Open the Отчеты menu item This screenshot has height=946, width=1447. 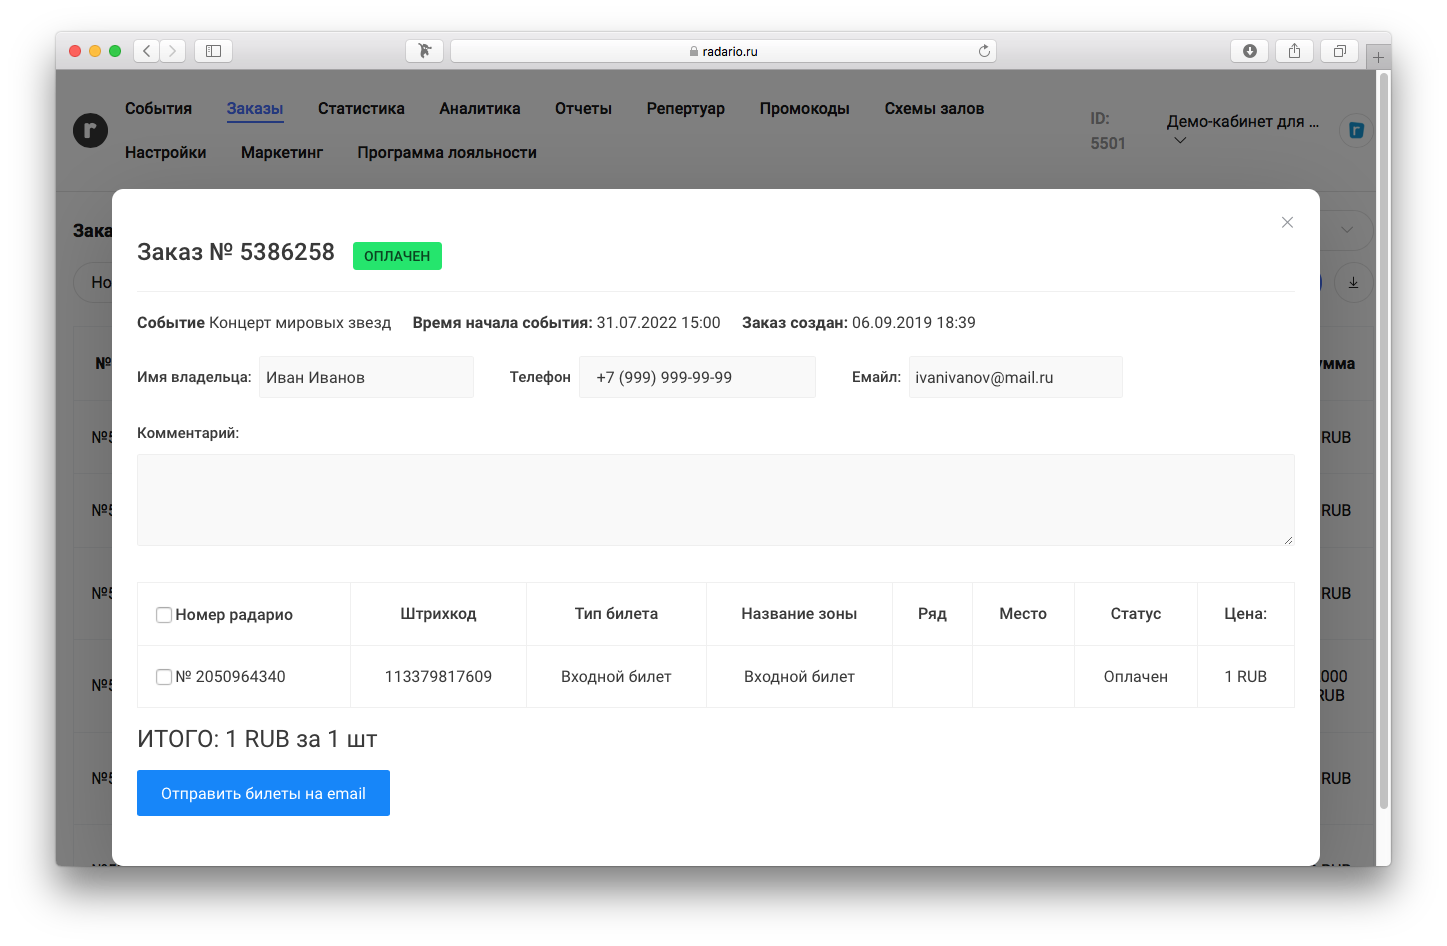click(x=583, y=108)
